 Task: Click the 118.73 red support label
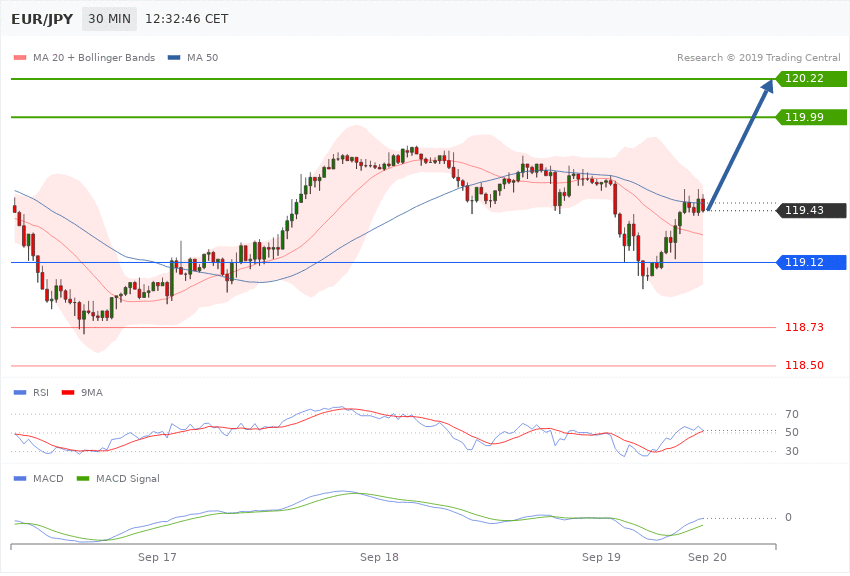804,327
